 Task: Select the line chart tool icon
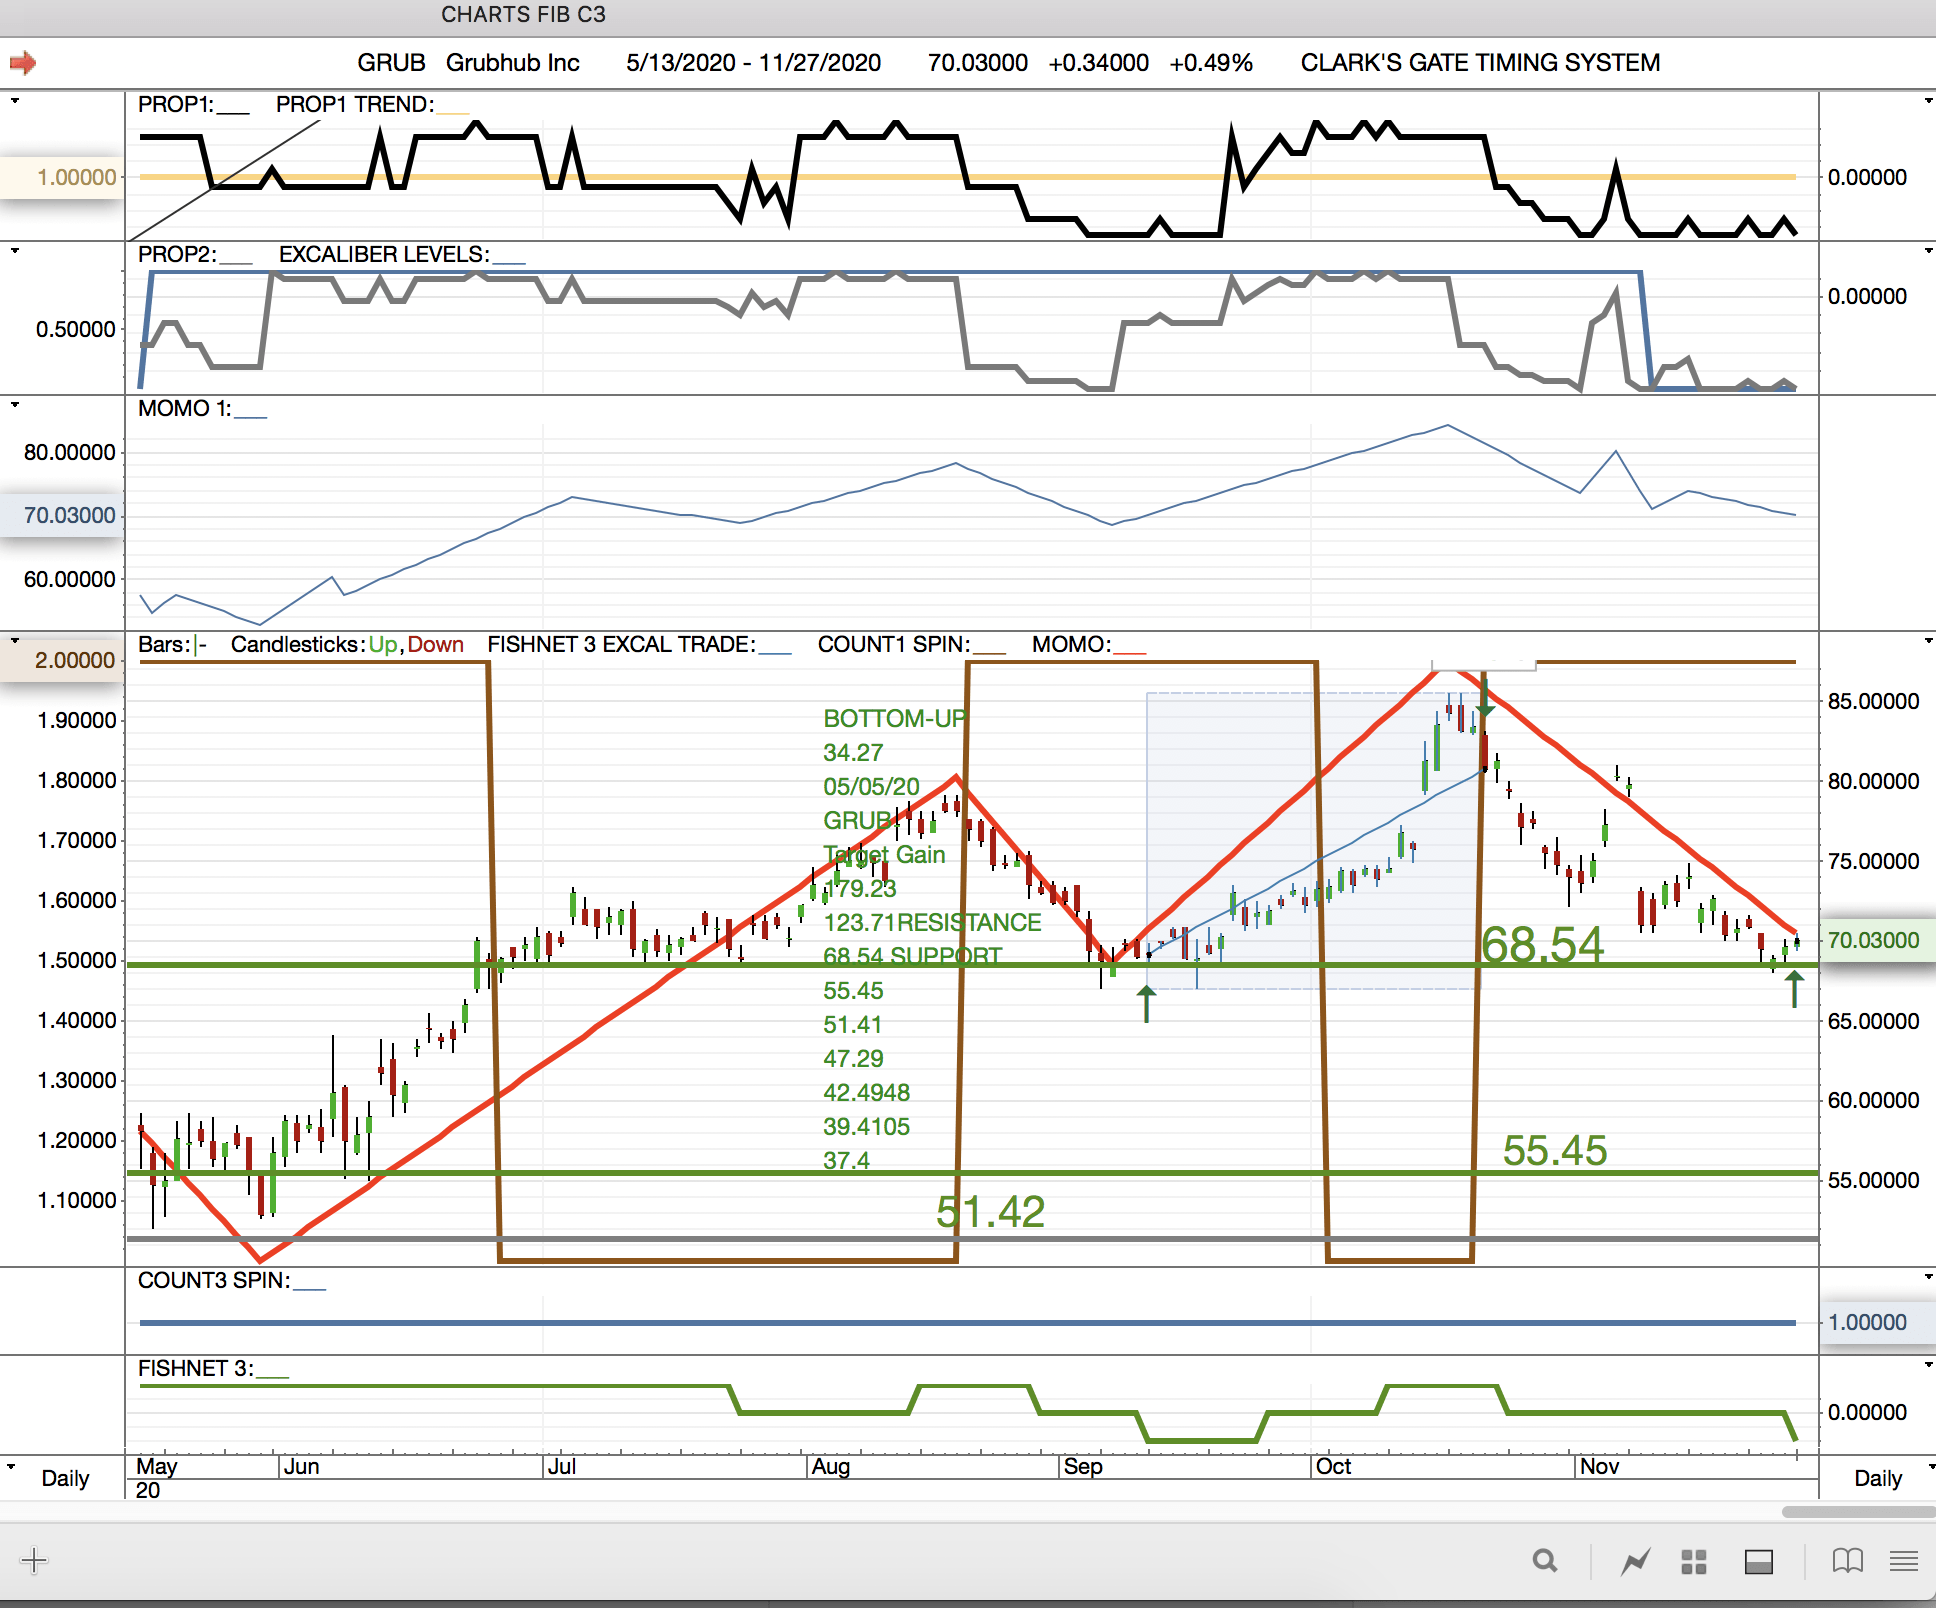(1636, 1561)
